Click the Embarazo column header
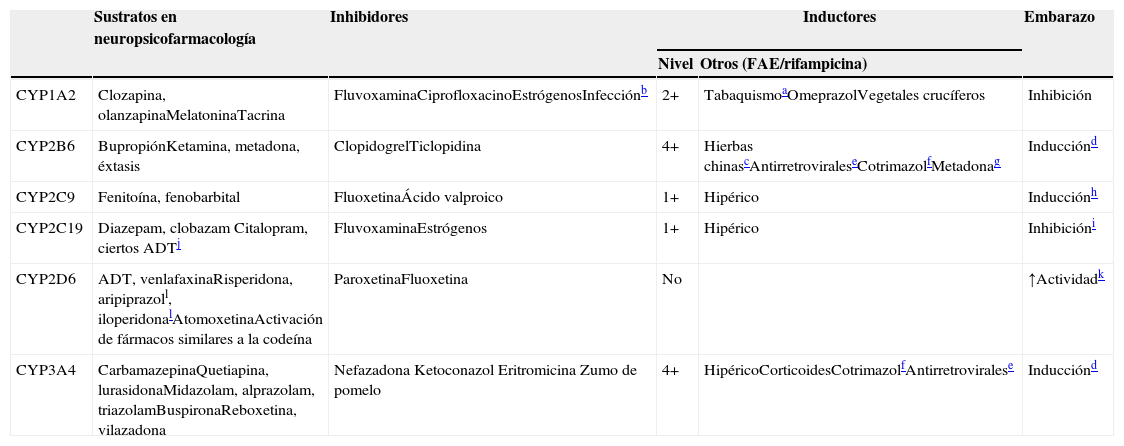The width and height of the screenshot is (1124, 446). [x=1059, y=18]
